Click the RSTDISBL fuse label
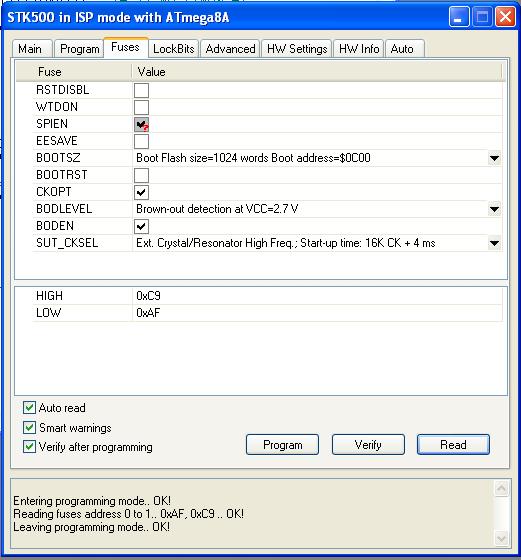This screenshot has height=560, width=521. pyautogui.click(x=62, y=90)
